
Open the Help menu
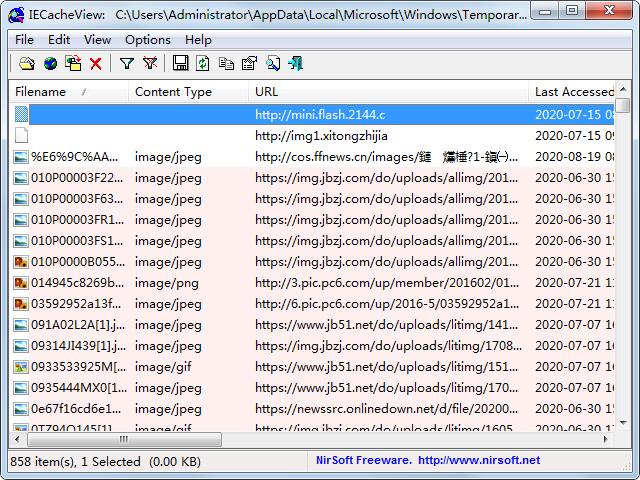198,40
